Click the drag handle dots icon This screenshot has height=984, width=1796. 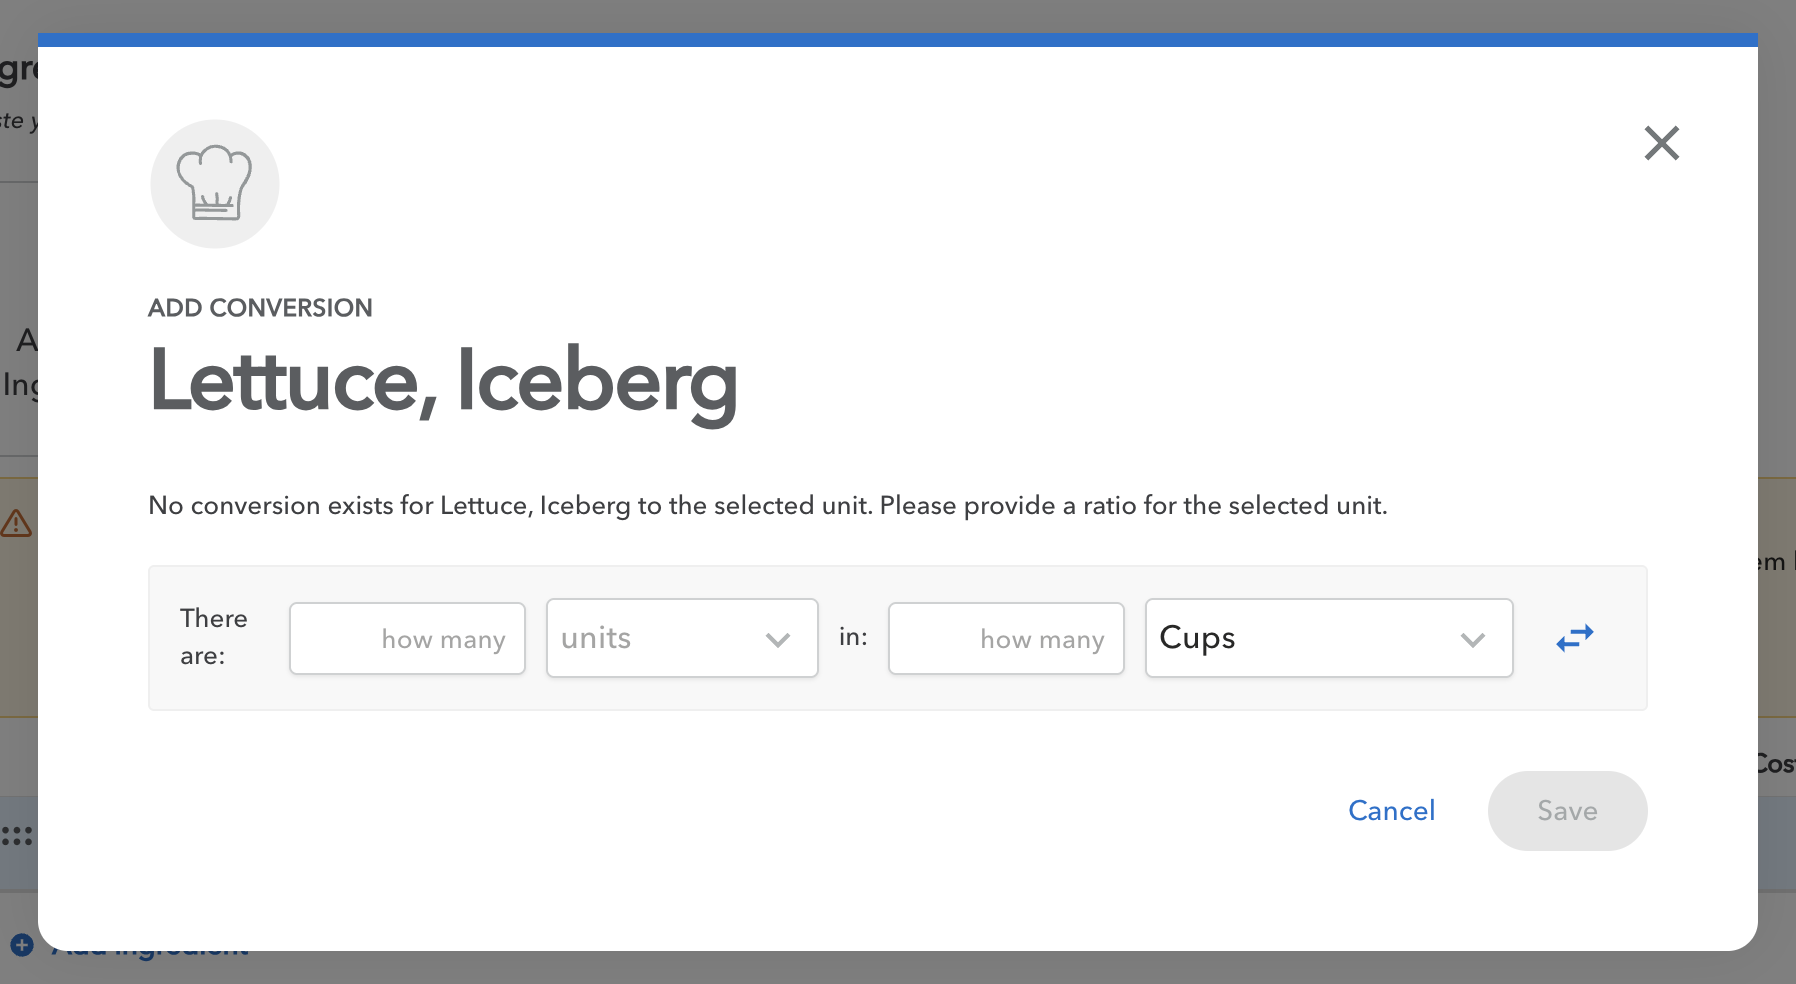17,835
